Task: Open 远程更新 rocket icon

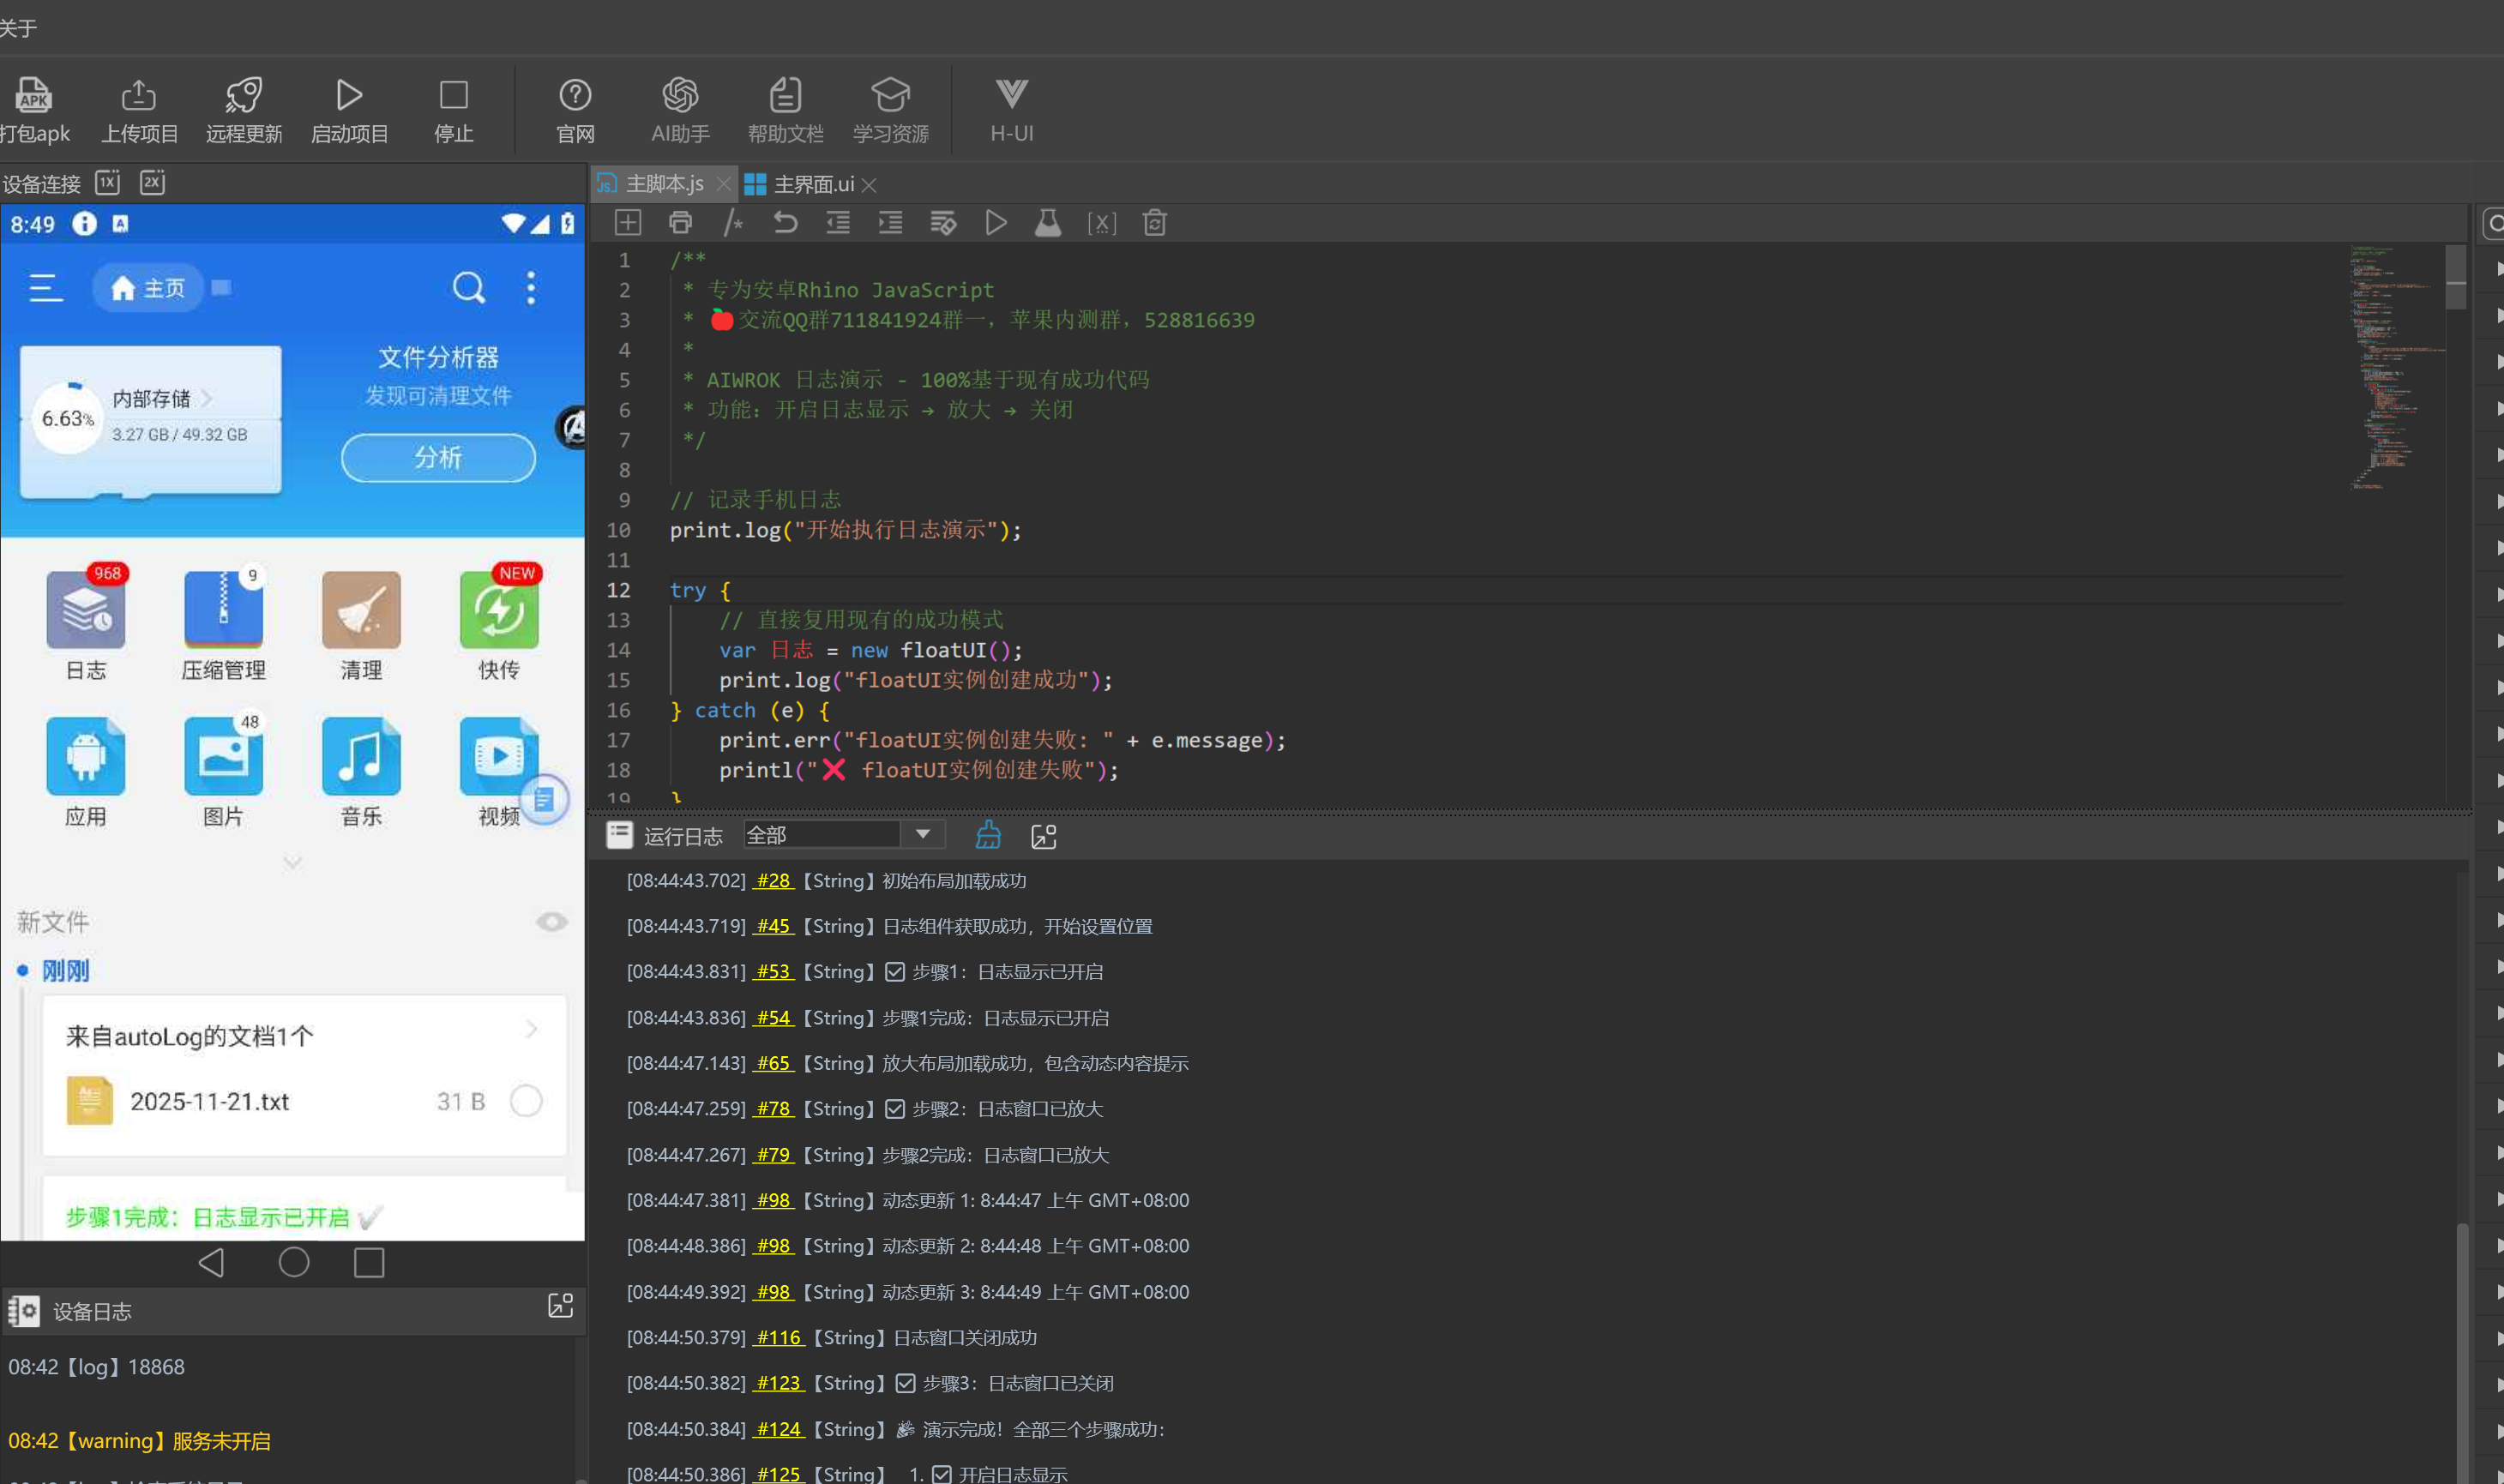Action: click(243, 96)
